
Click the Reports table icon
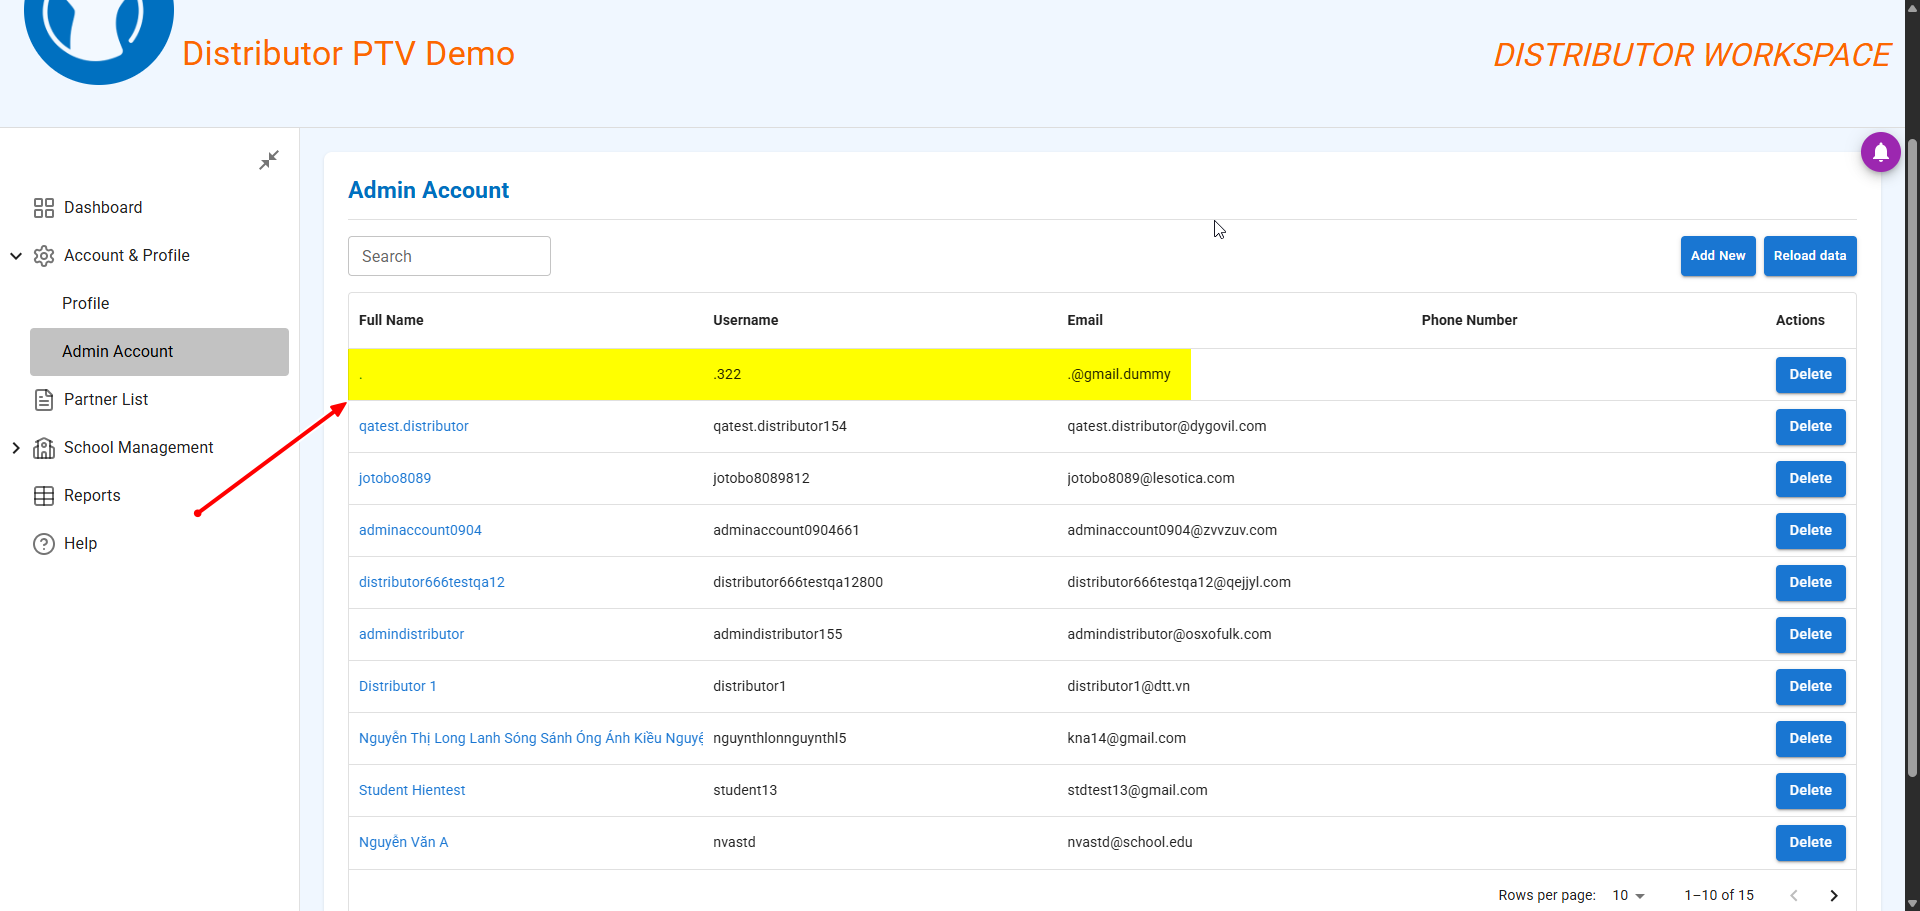[44, 496]
